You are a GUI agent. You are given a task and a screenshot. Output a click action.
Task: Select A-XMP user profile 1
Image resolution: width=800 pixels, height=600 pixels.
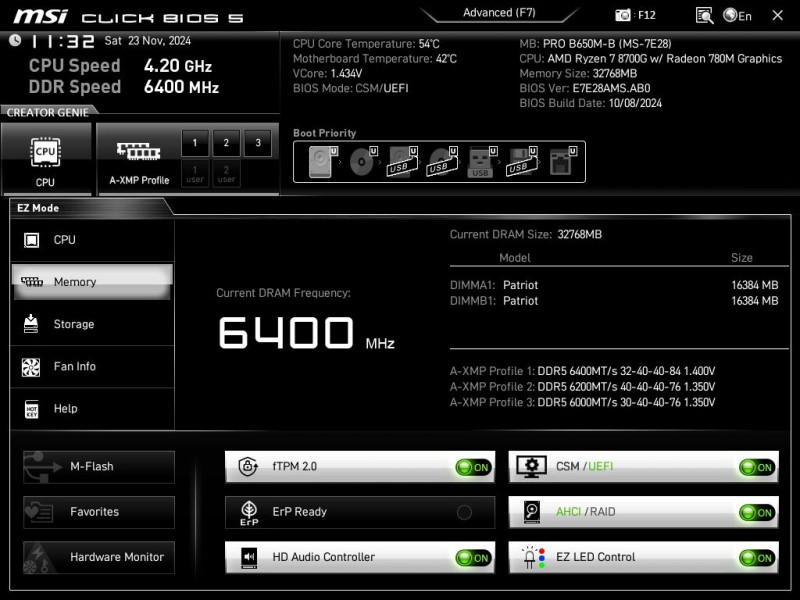pos(195,173)
